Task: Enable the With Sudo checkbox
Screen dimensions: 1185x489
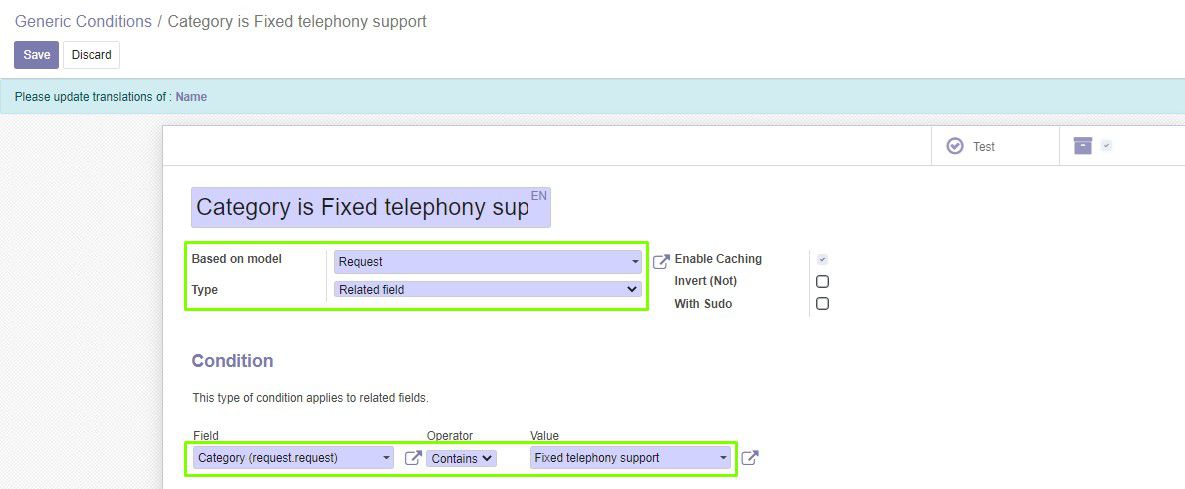Action: (822, 304)
